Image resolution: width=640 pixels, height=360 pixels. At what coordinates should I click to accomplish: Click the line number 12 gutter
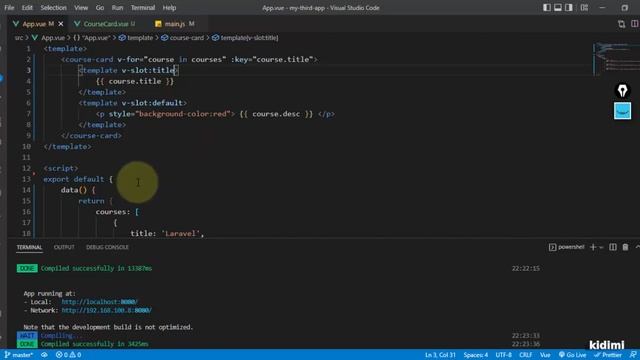pyautogui.click(x=26, y=168)
